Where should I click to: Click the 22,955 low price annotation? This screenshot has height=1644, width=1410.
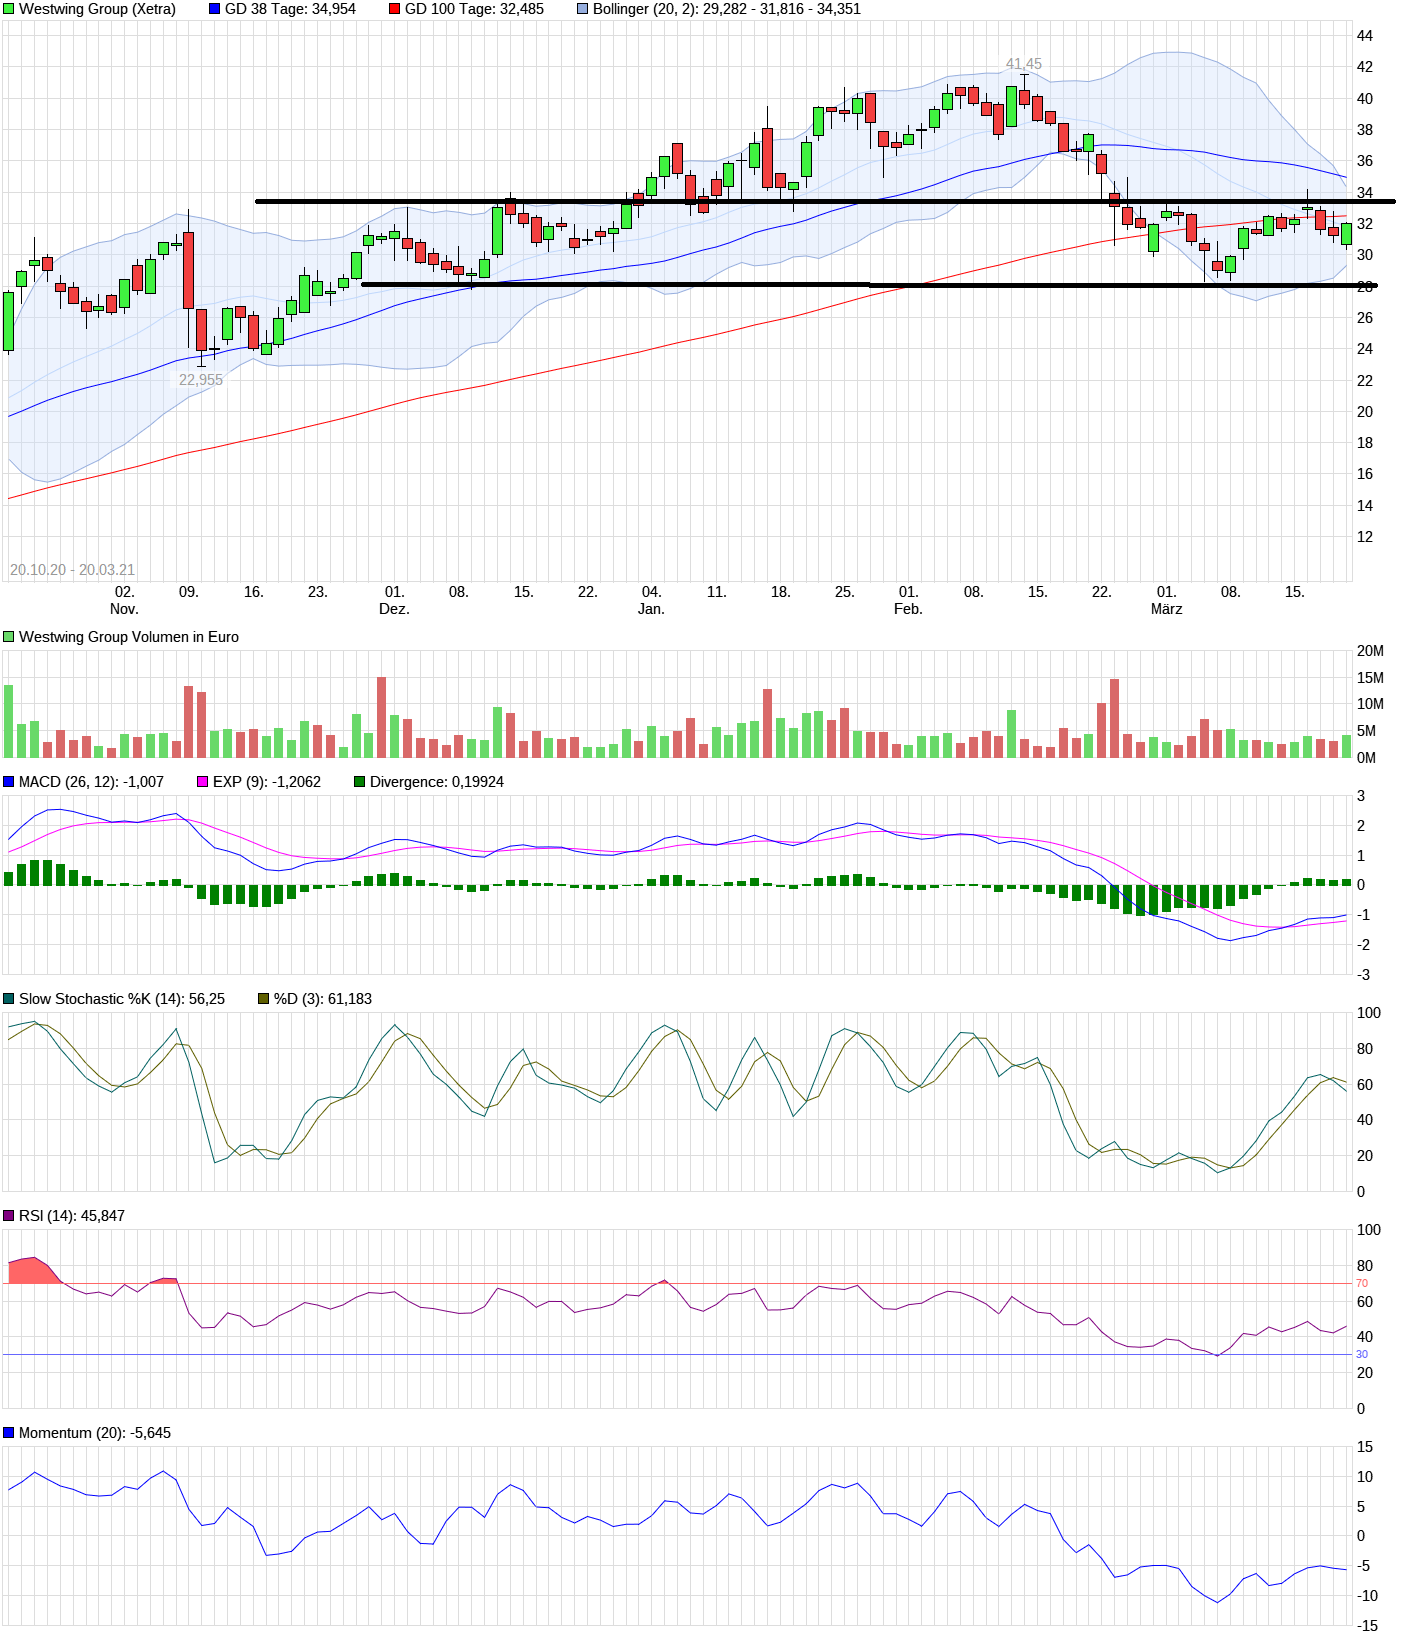point(201,380)
